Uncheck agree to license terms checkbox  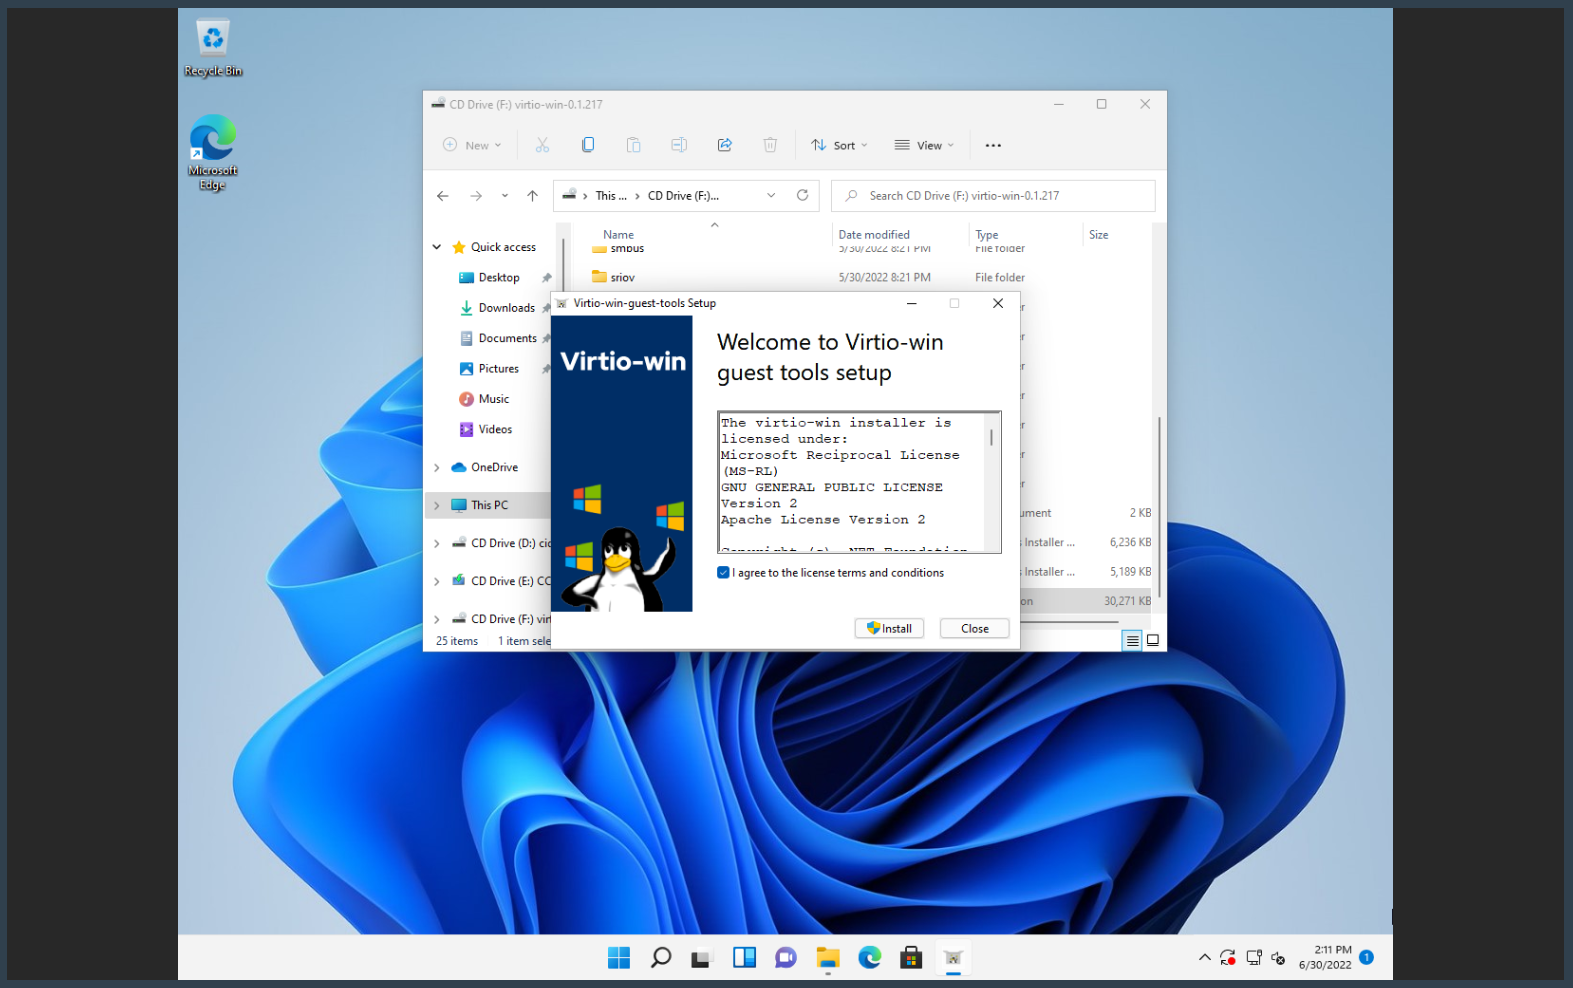tap(723, 573)
